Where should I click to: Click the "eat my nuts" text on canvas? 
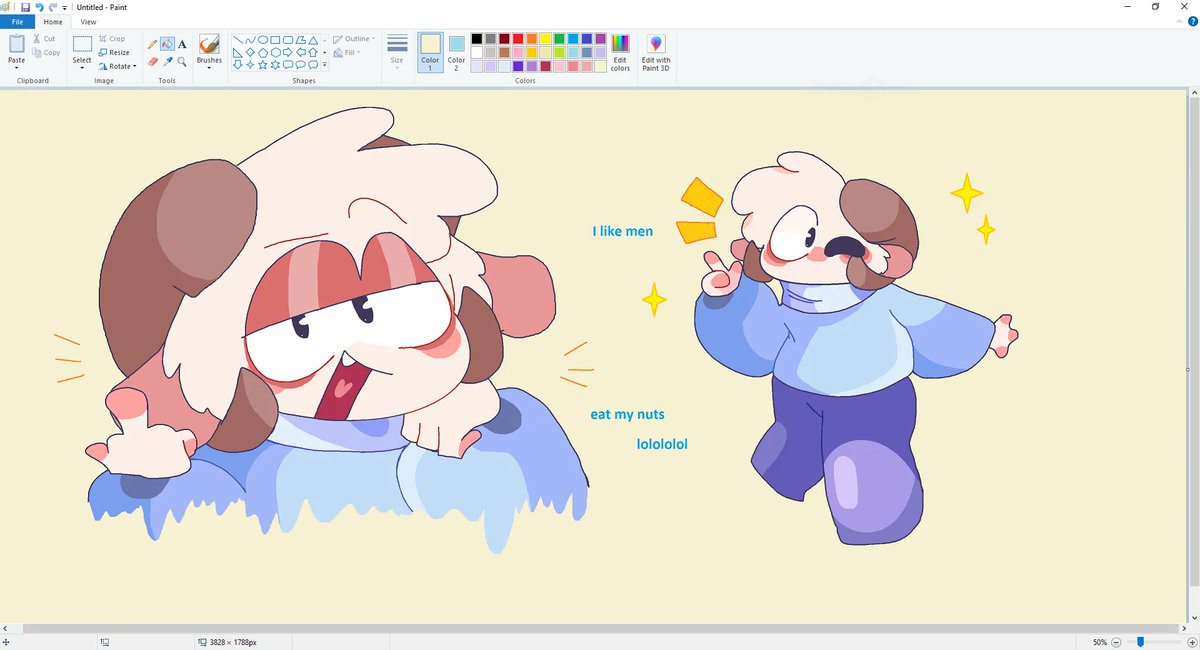627,414
